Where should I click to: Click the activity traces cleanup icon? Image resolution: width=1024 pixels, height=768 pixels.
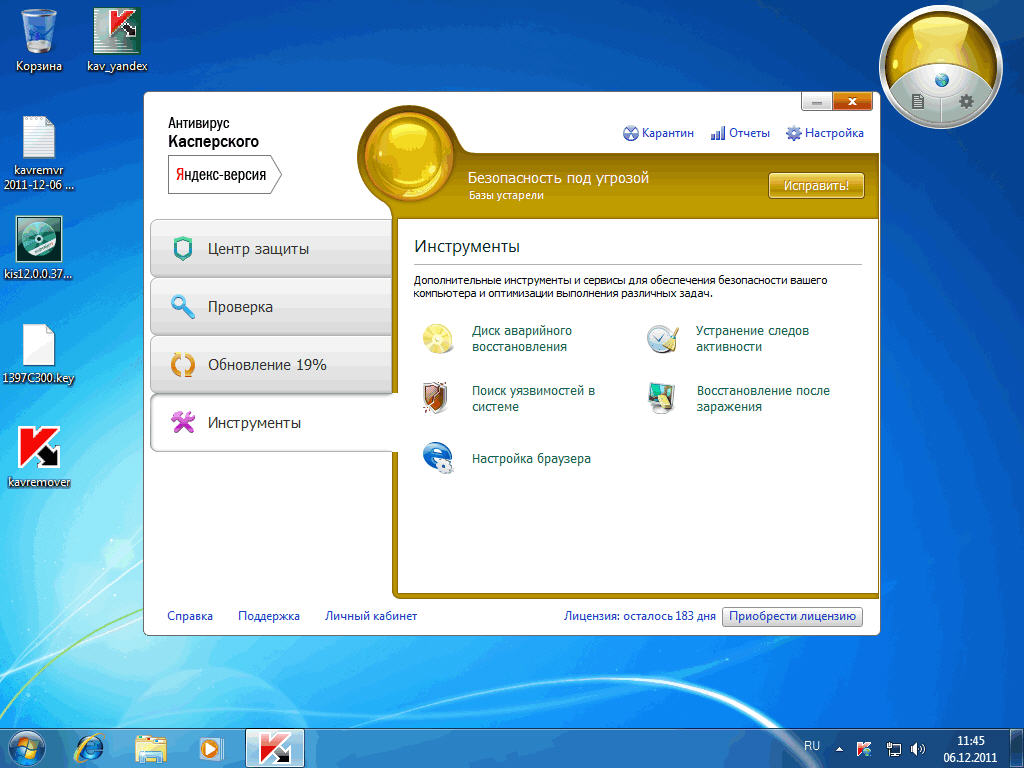662,338
